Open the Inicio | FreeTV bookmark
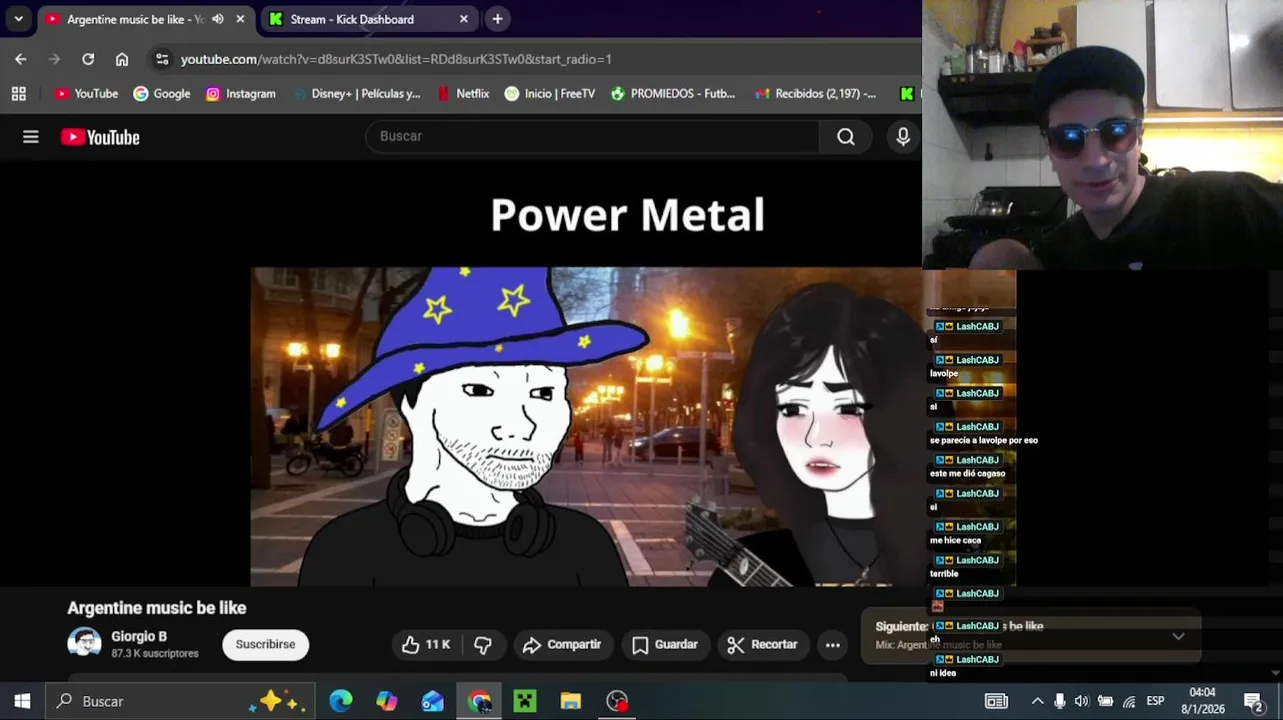Image resolution: width=1283 pixels, height=720 pixels. 549,93
